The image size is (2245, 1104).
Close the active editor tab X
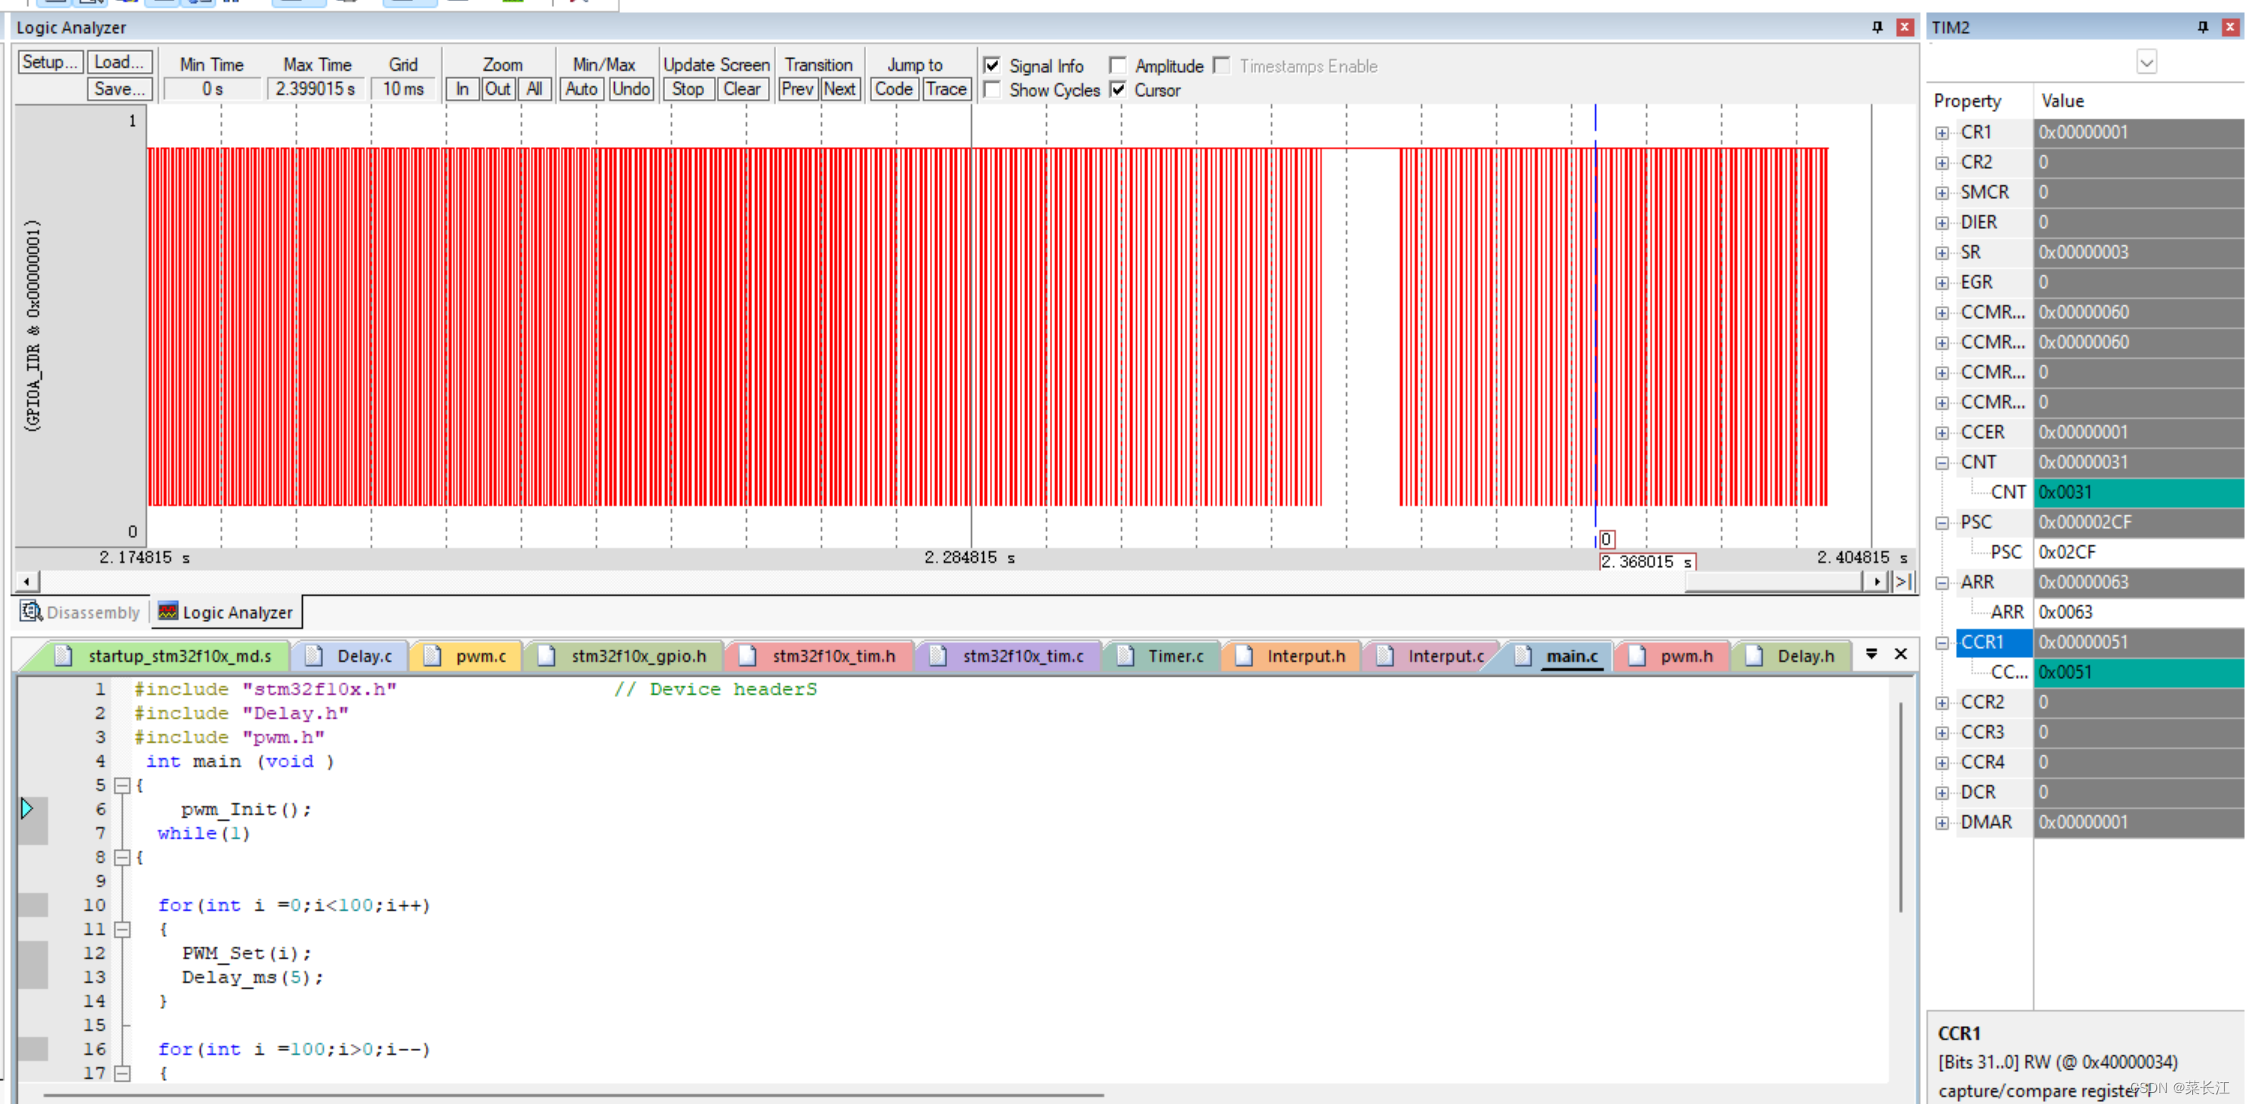point(1901,654)
